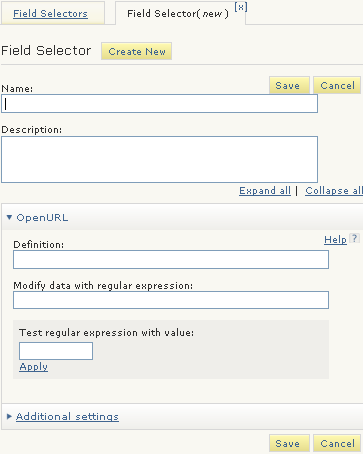Click into the Description text area
Image resolution: width=363 pixels, height=454 pixels.
159,159
